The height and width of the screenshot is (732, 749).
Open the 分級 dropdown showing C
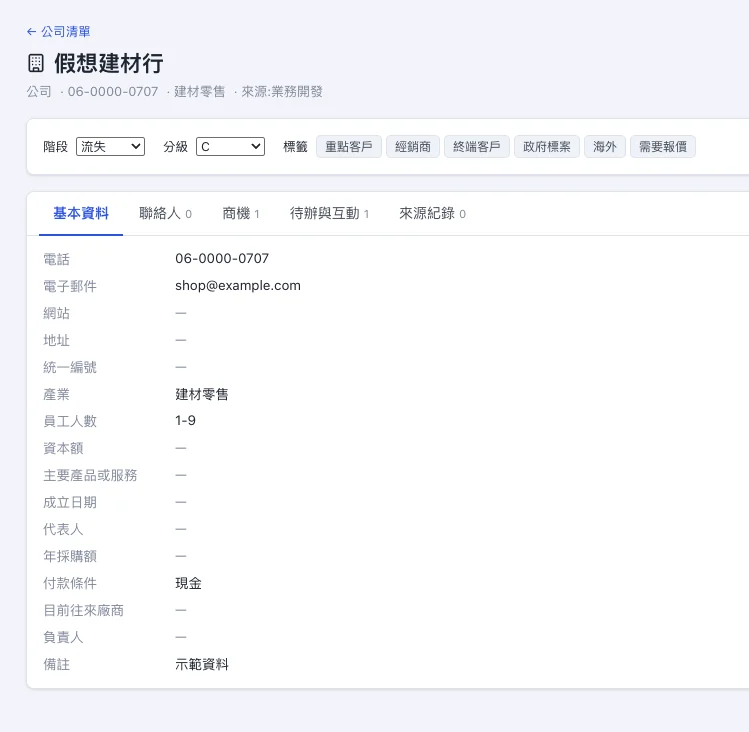click(x=230, y=146)
